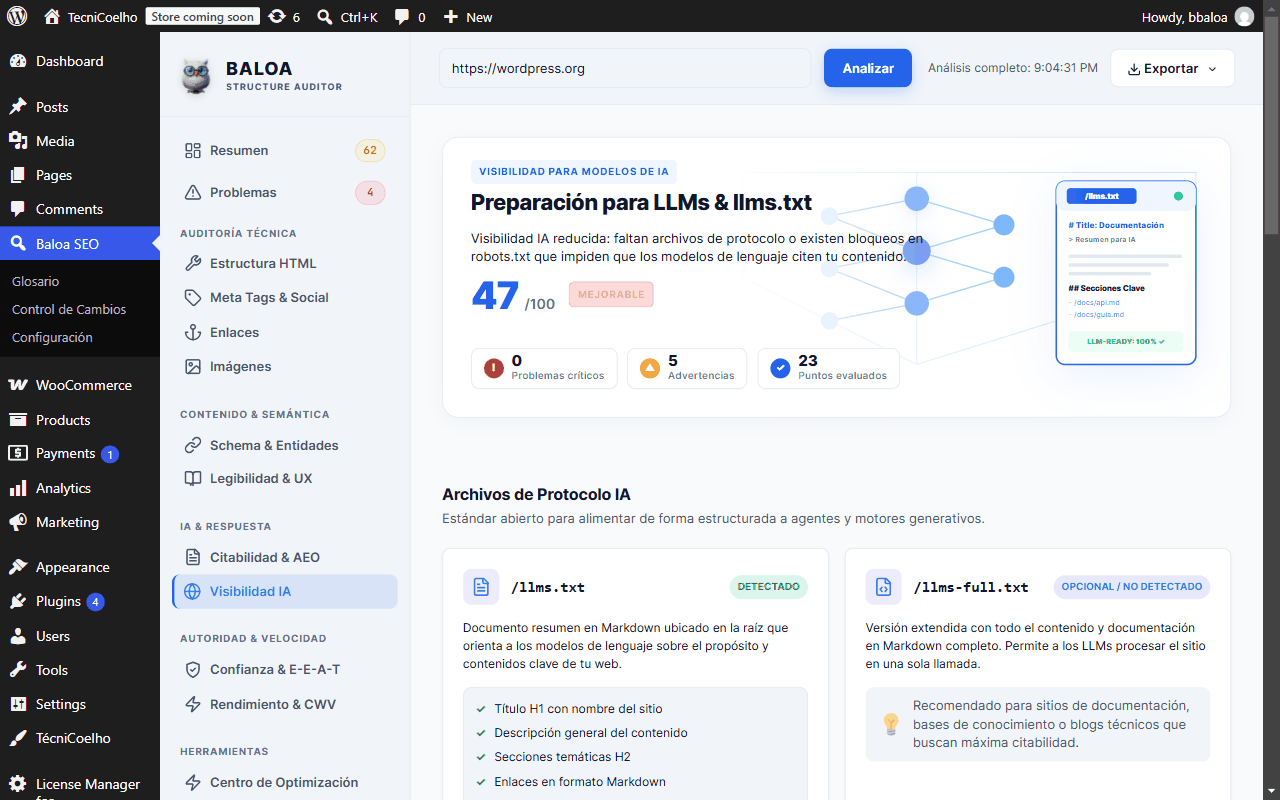The image size is (1280, 800).
Task: Open Citabilidad & AEO section
Action: tap(285, 557)
